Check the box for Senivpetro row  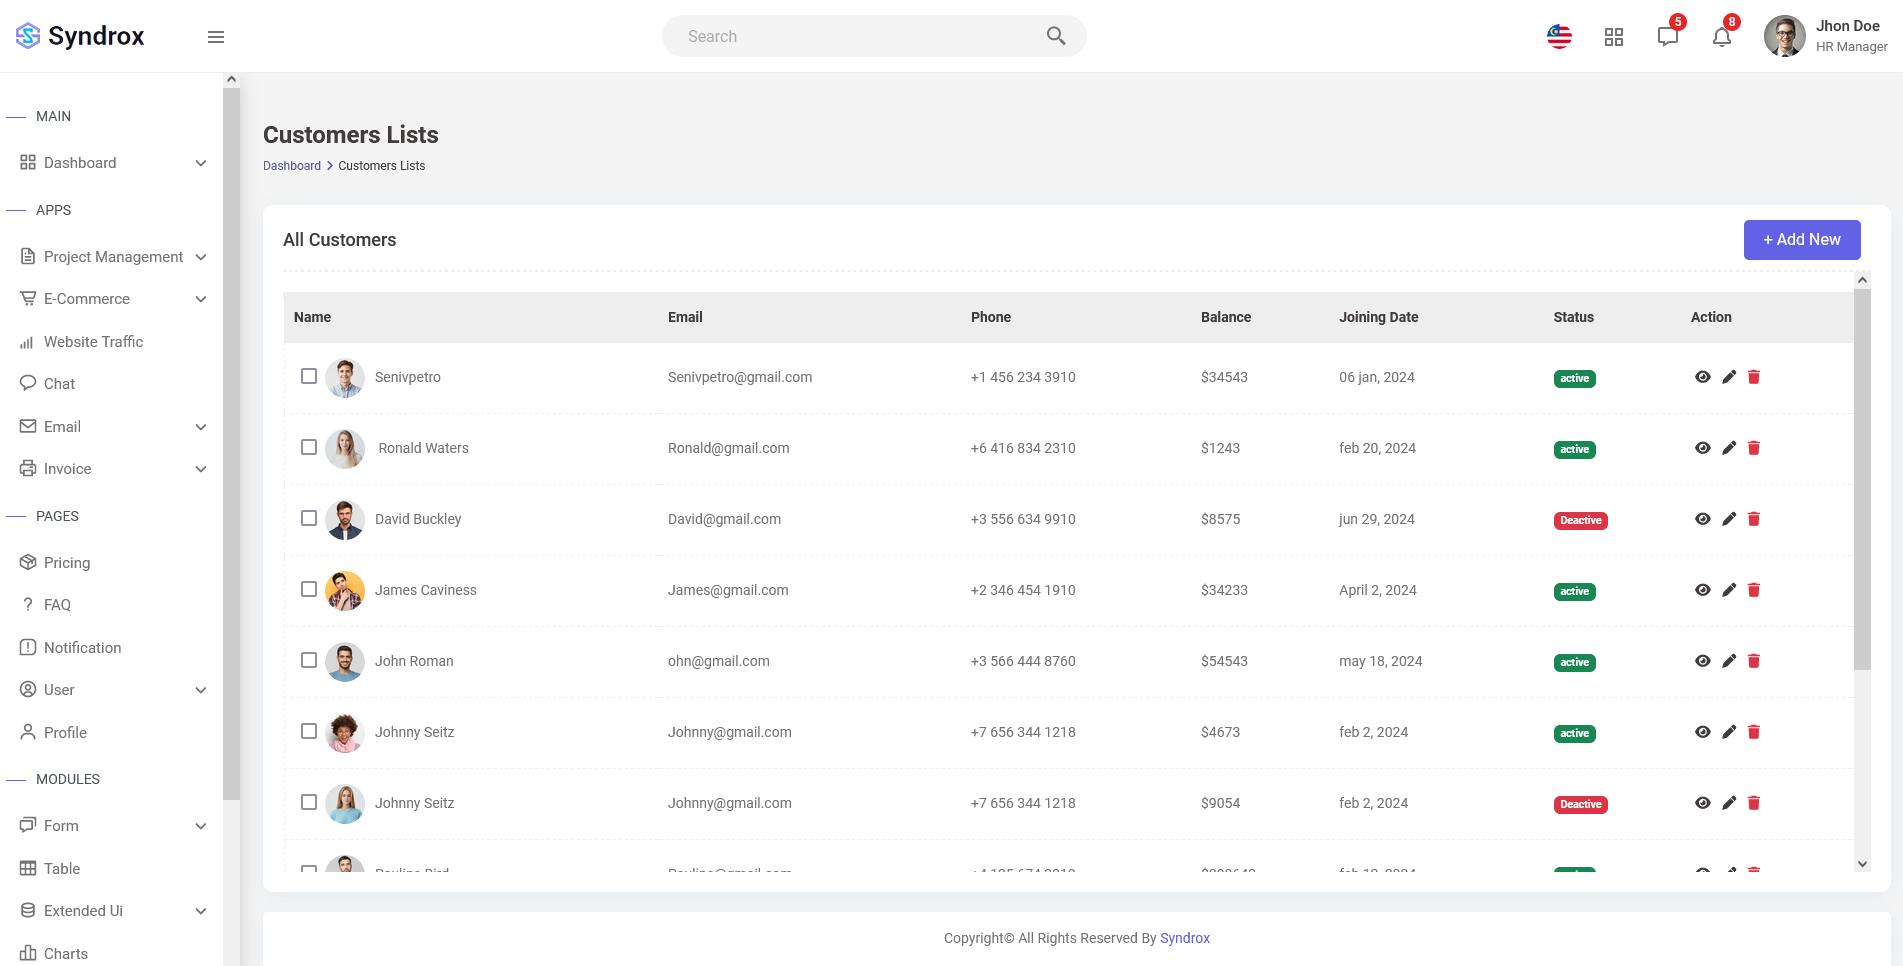click(x=309, y=376)
